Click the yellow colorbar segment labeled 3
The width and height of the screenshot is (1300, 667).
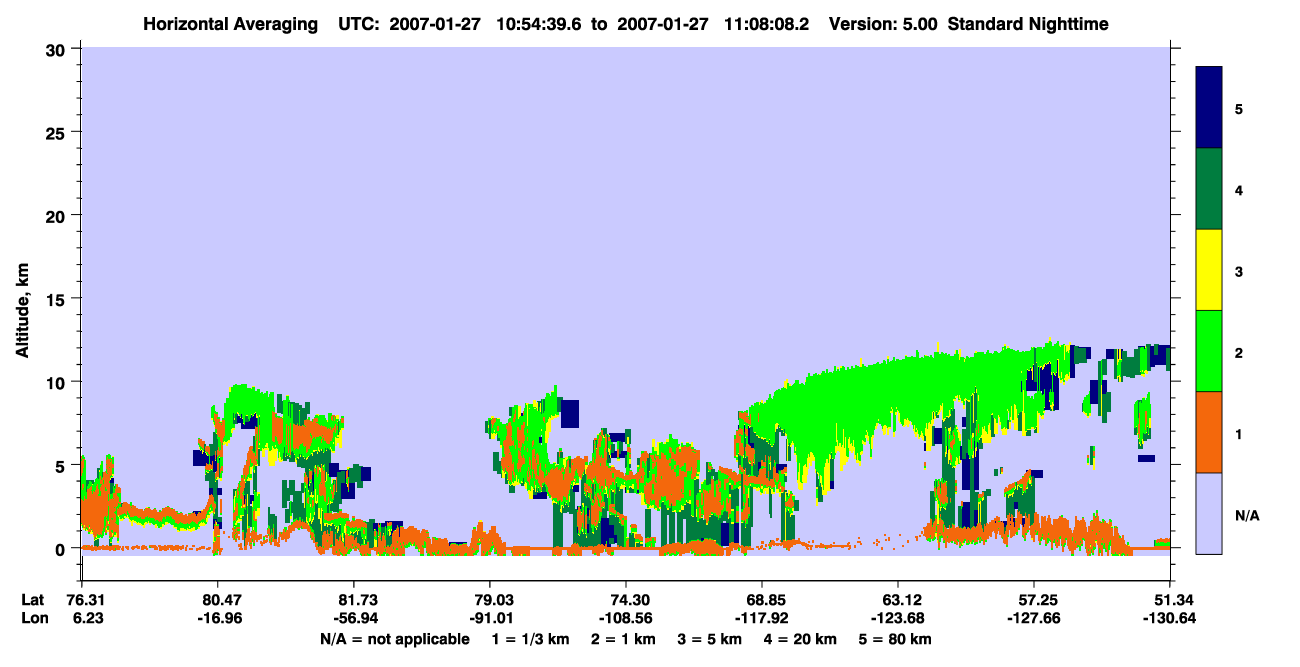click(1209, 270)
